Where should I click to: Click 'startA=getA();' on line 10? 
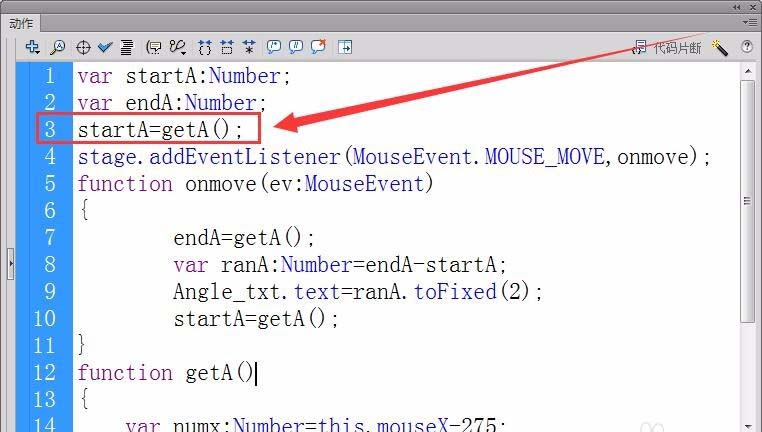pos(256,319)
